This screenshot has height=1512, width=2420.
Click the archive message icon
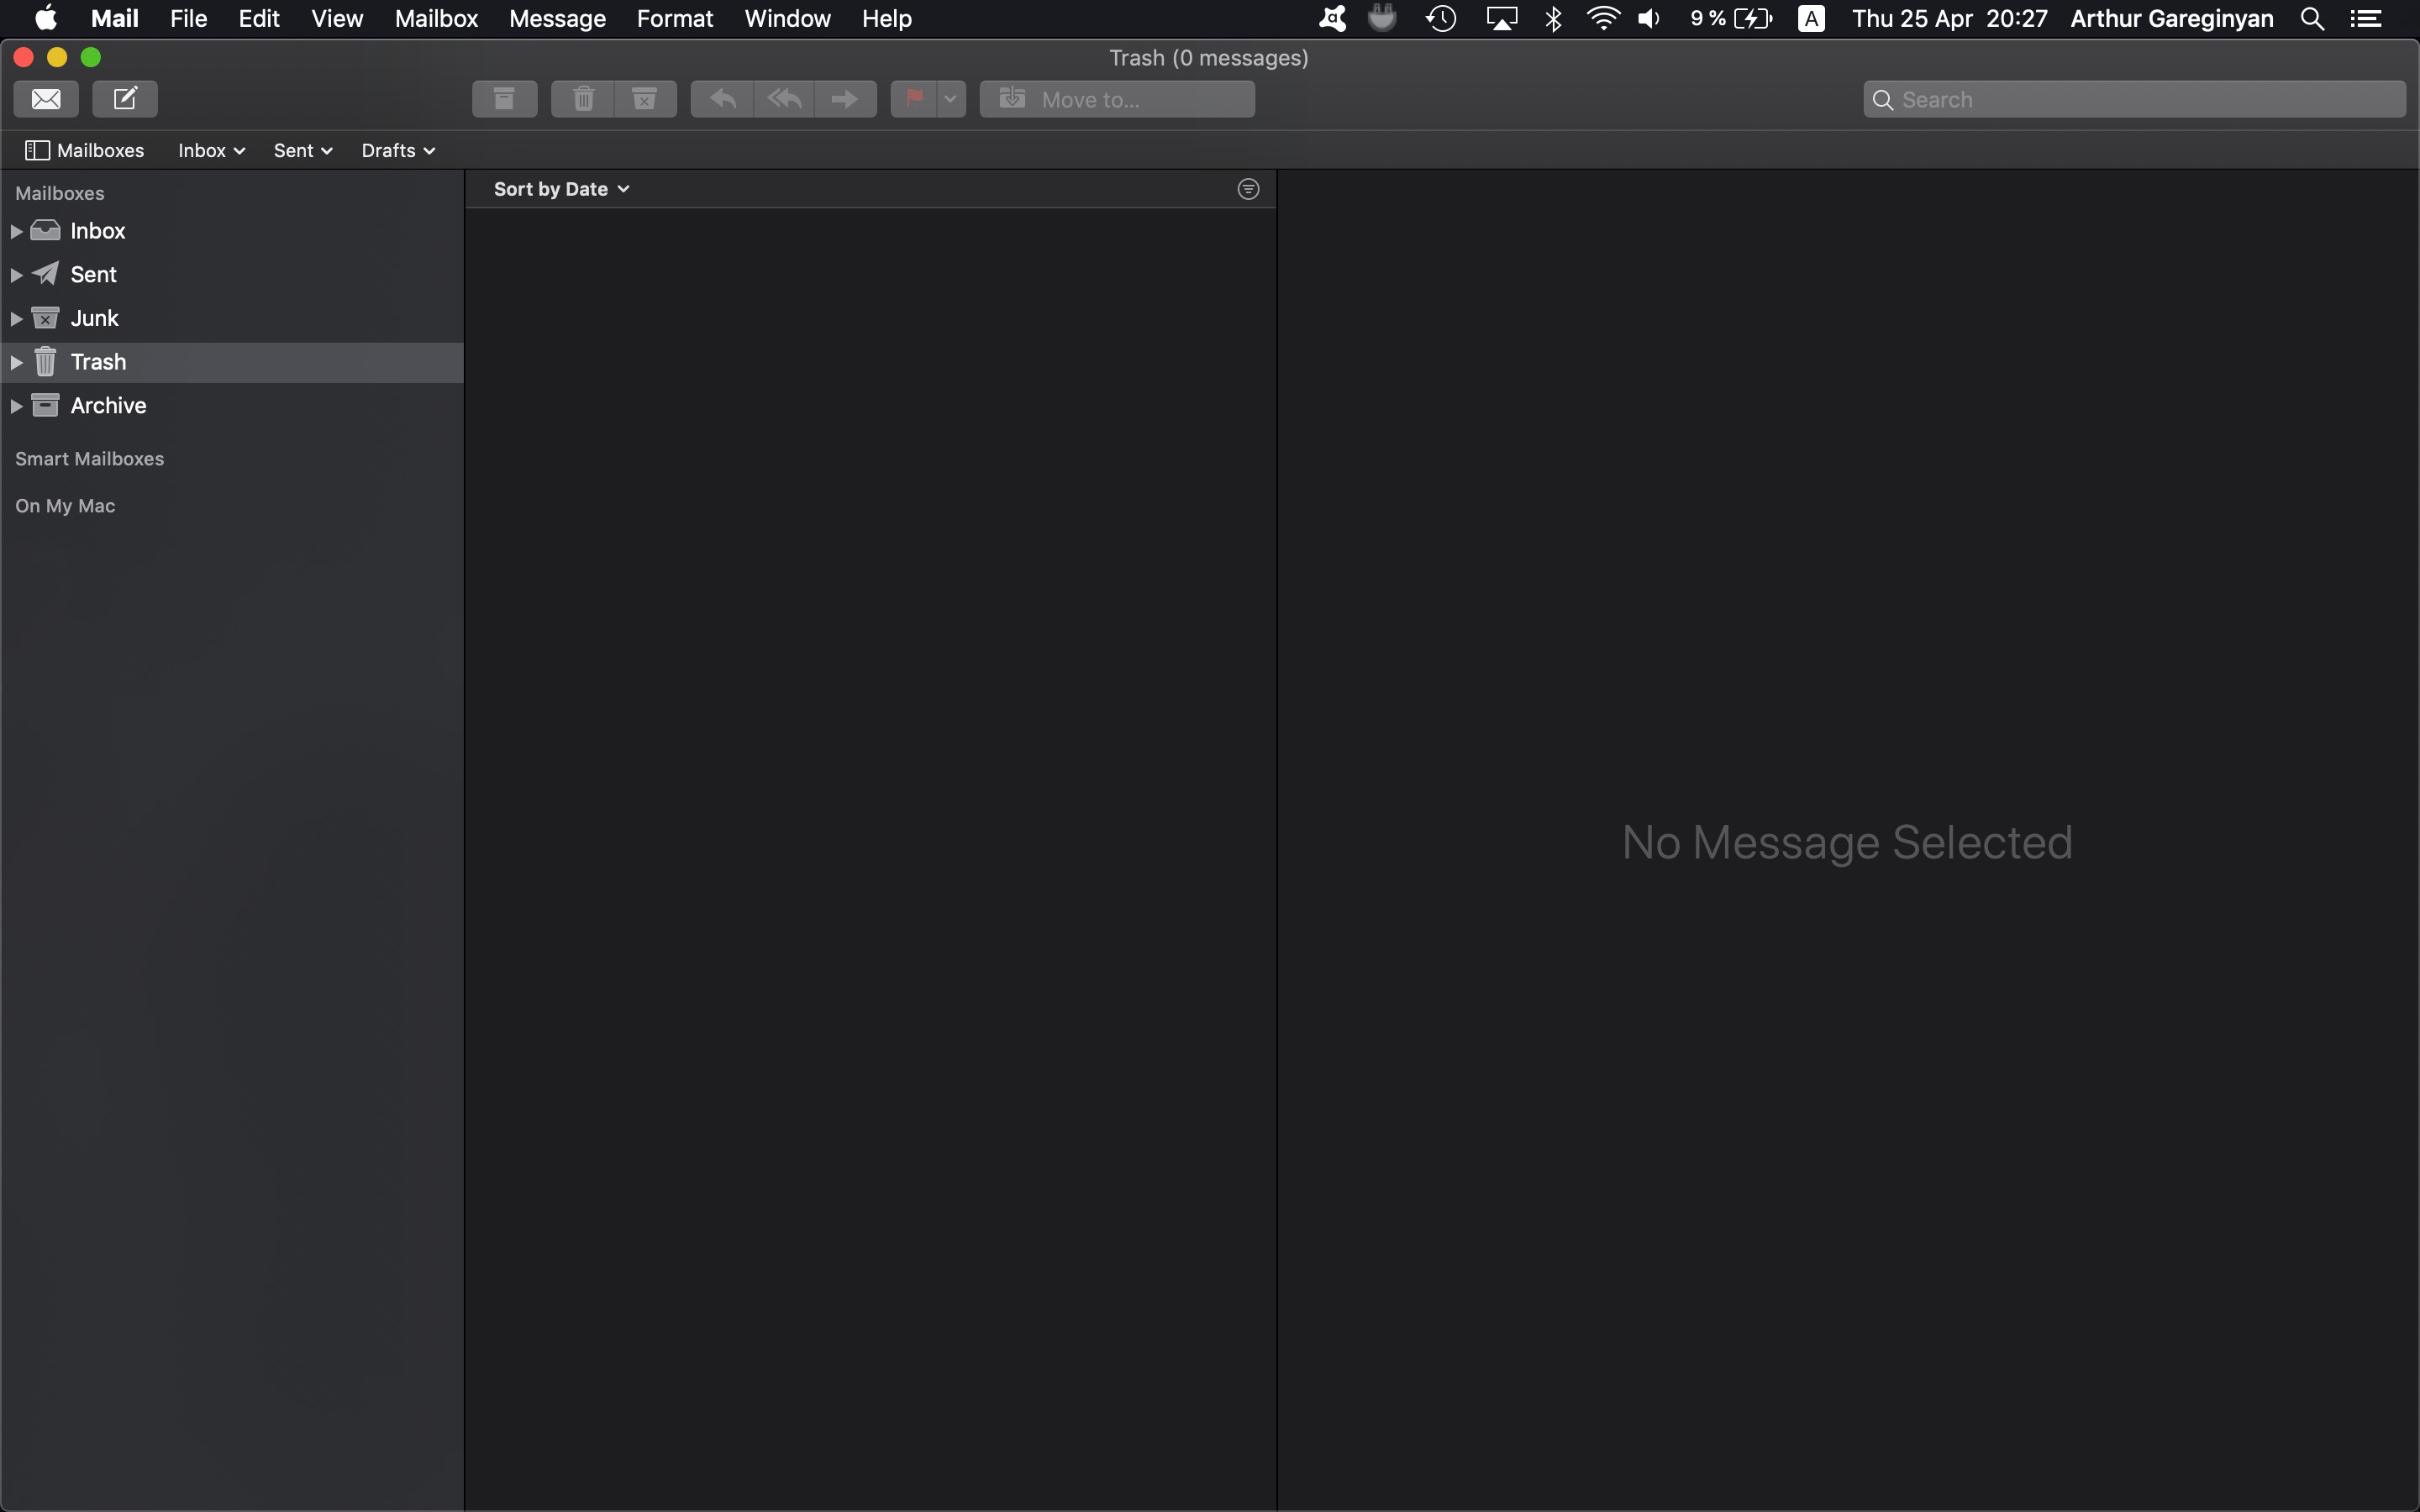point(503,99)
